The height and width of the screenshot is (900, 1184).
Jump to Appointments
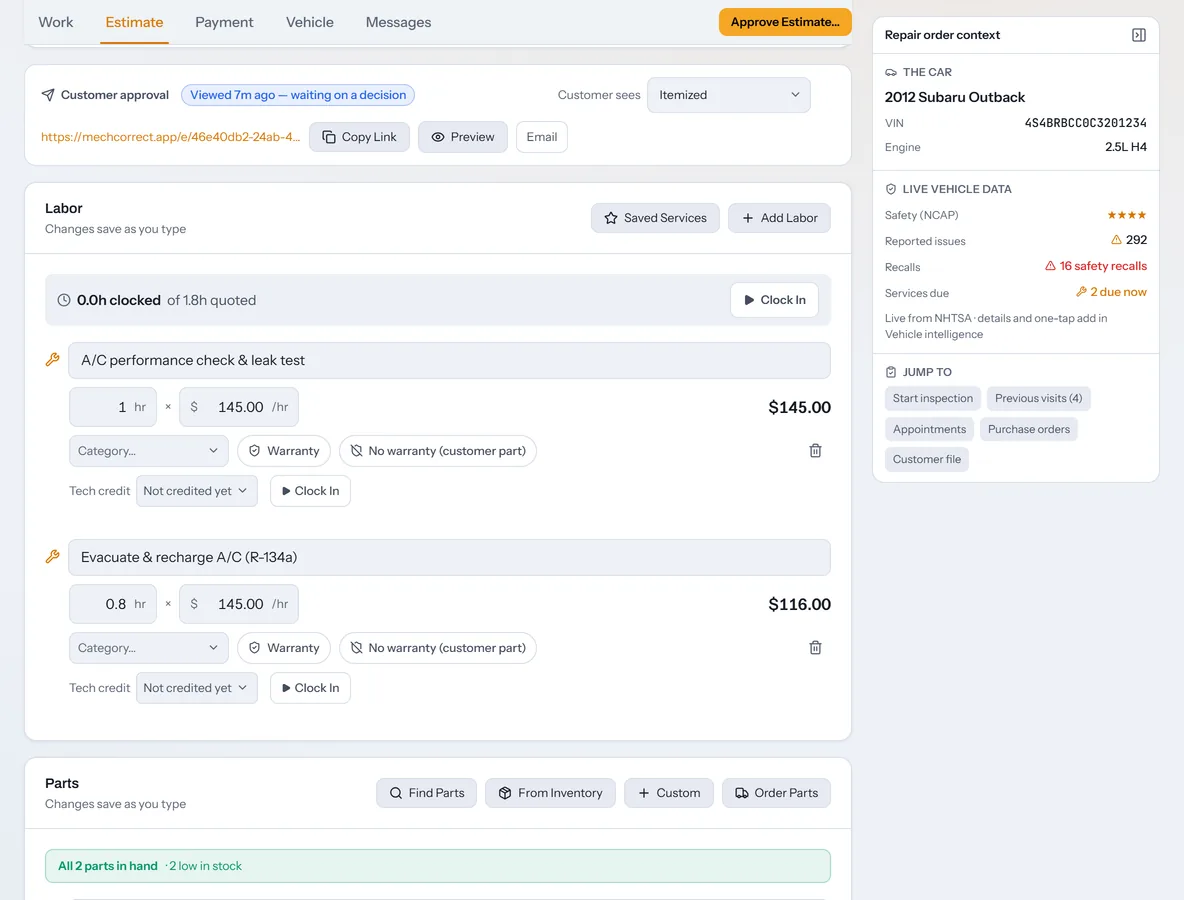click(x=930, y=430)
